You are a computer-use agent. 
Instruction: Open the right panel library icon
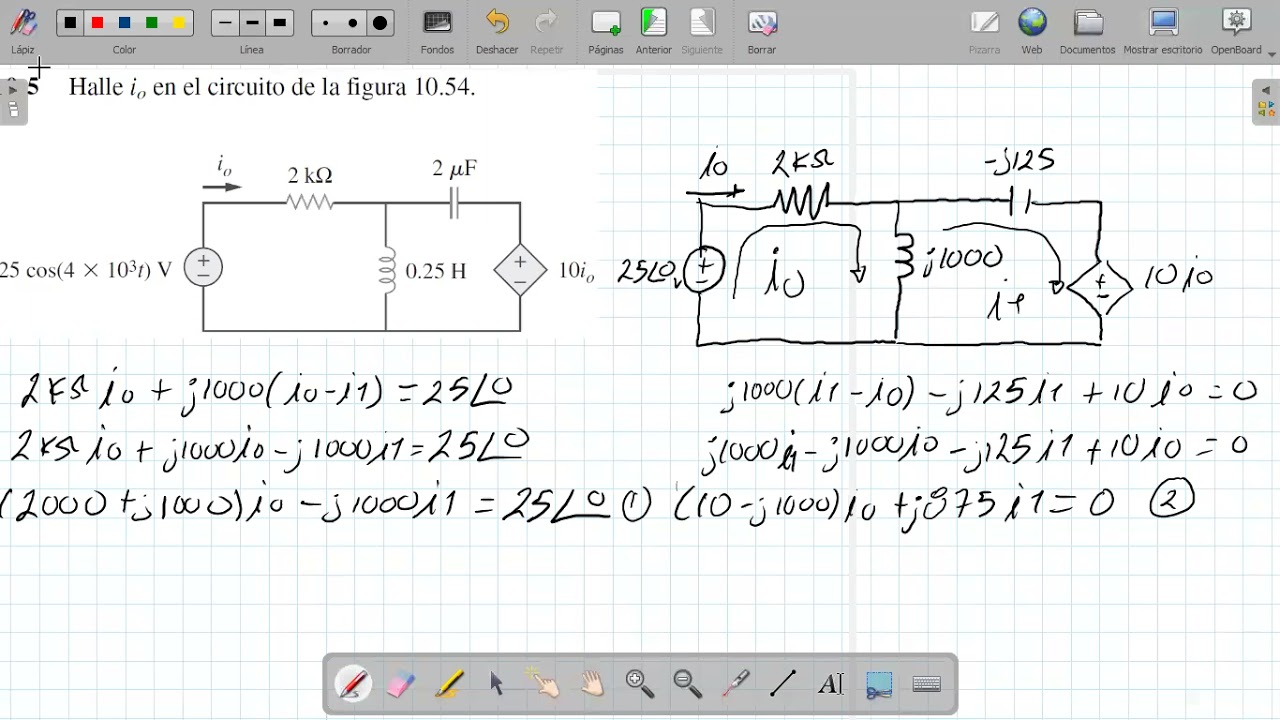click(1265, 109)
